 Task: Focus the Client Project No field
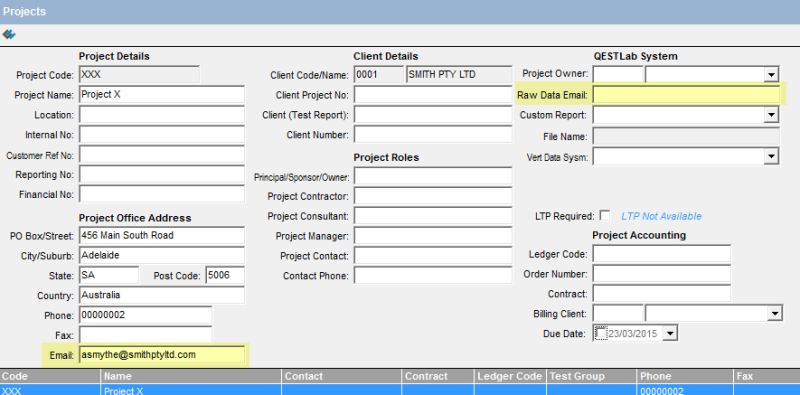tap(433, 95)
